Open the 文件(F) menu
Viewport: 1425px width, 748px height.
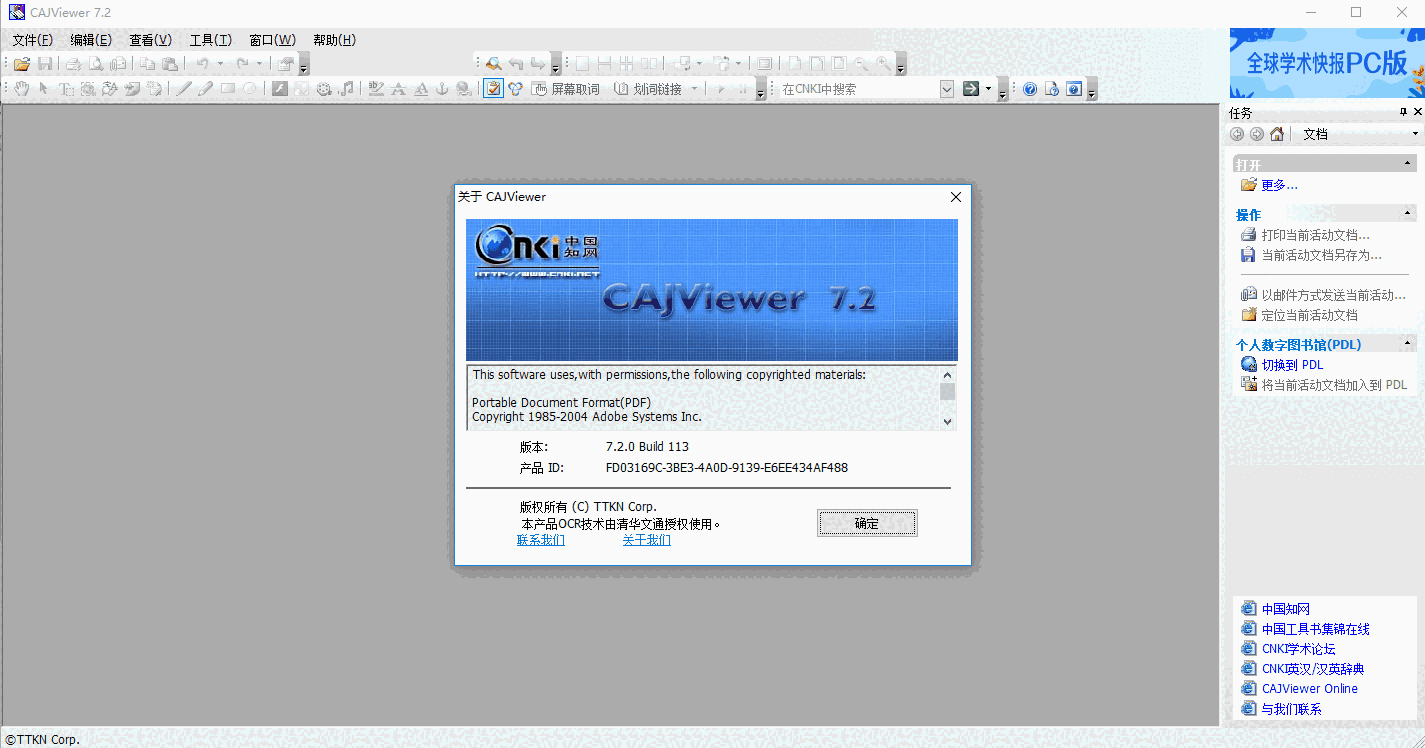32,40
